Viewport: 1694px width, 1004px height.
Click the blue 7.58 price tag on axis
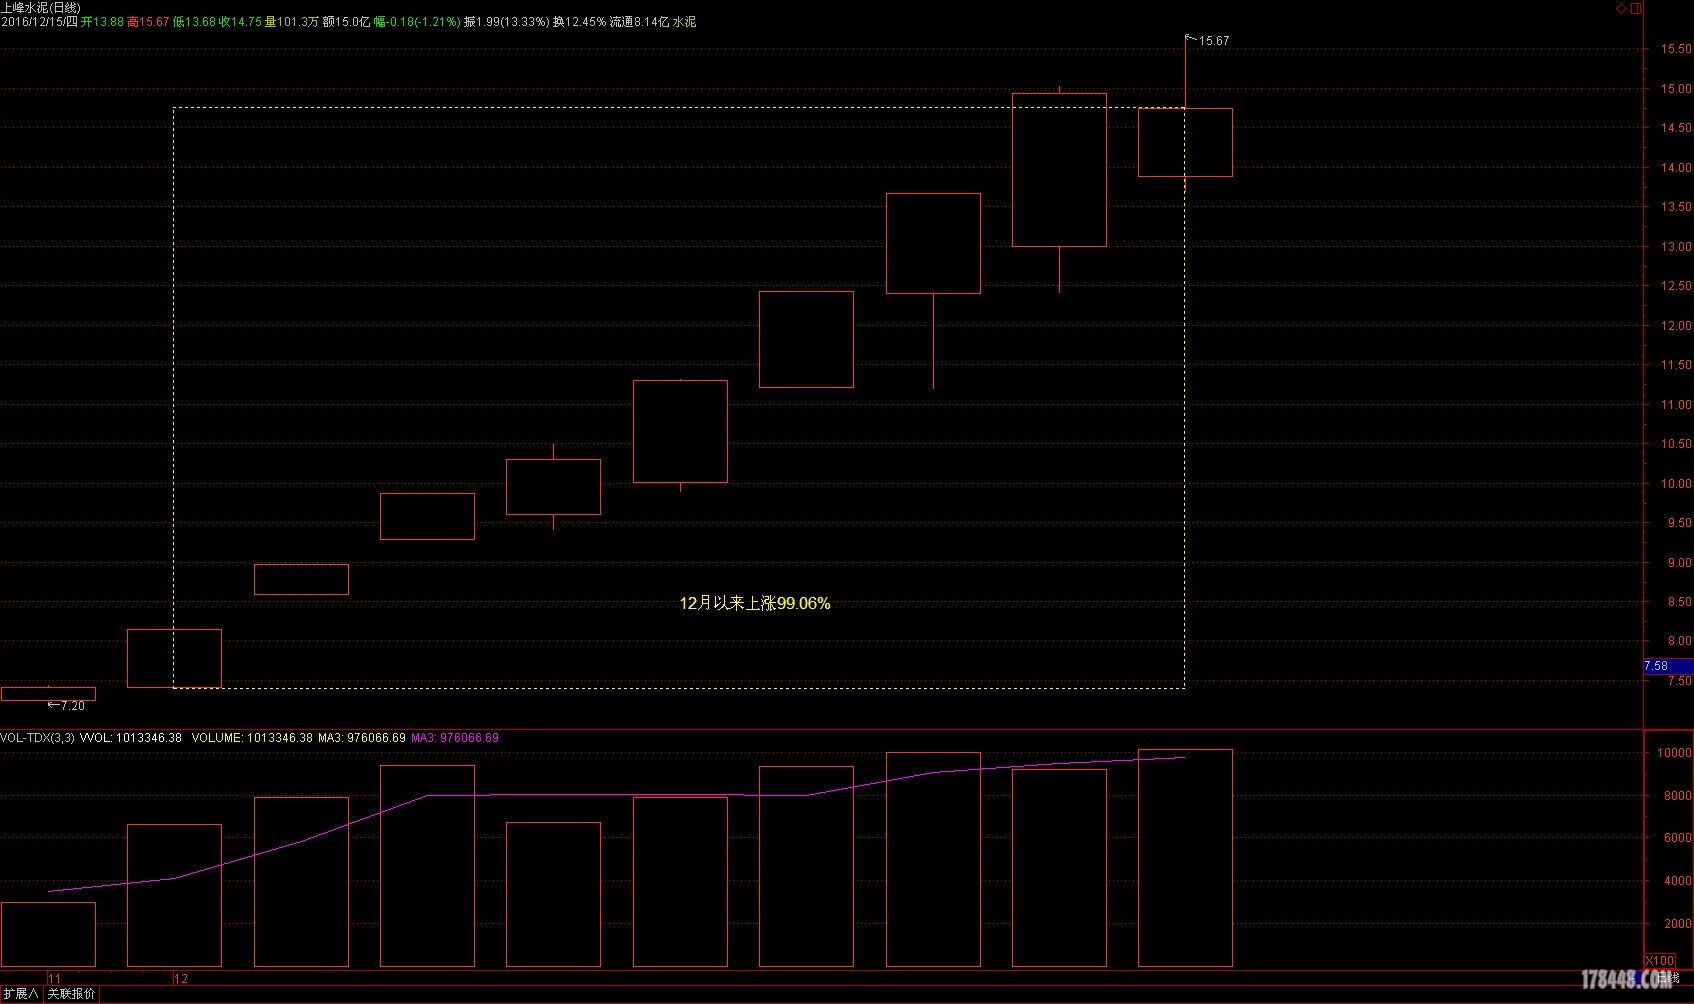point(1668,666)
